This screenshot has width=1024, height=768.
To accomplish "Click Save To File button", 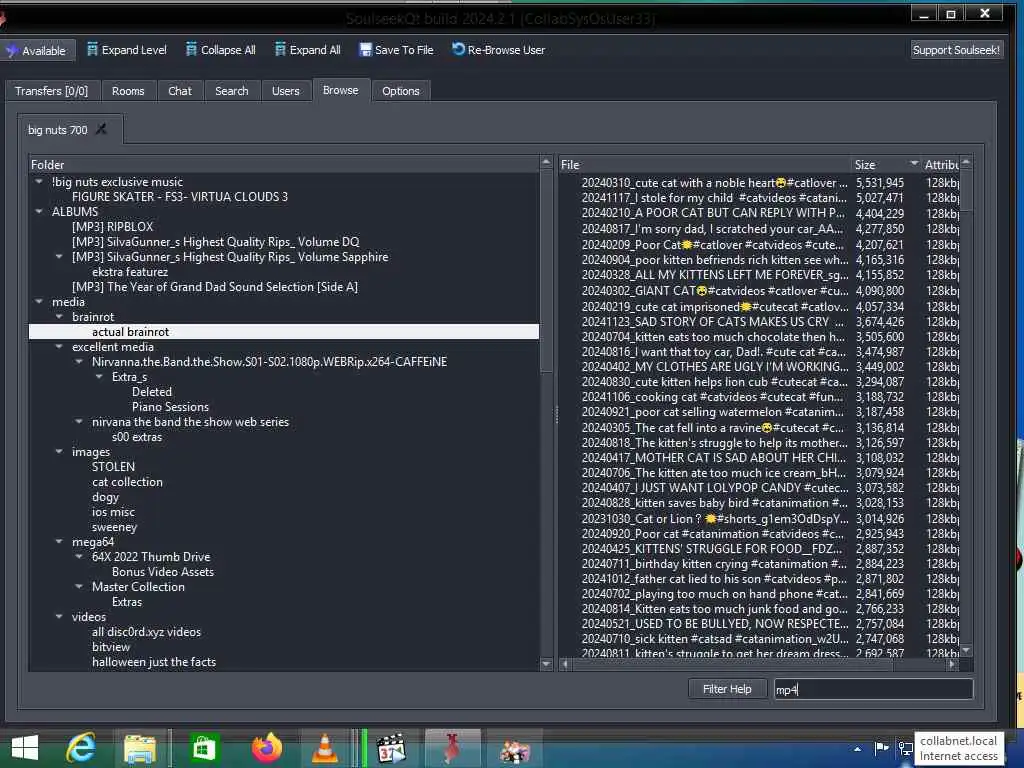I will (396, 50).
